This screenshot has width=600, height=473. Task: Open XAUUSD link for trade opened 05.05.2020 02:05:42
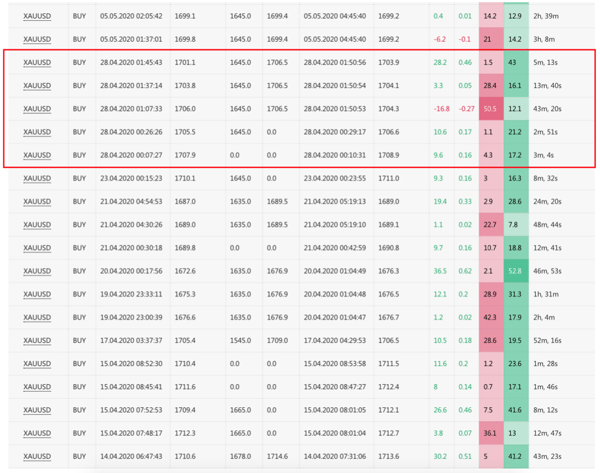tap(36, 17)
